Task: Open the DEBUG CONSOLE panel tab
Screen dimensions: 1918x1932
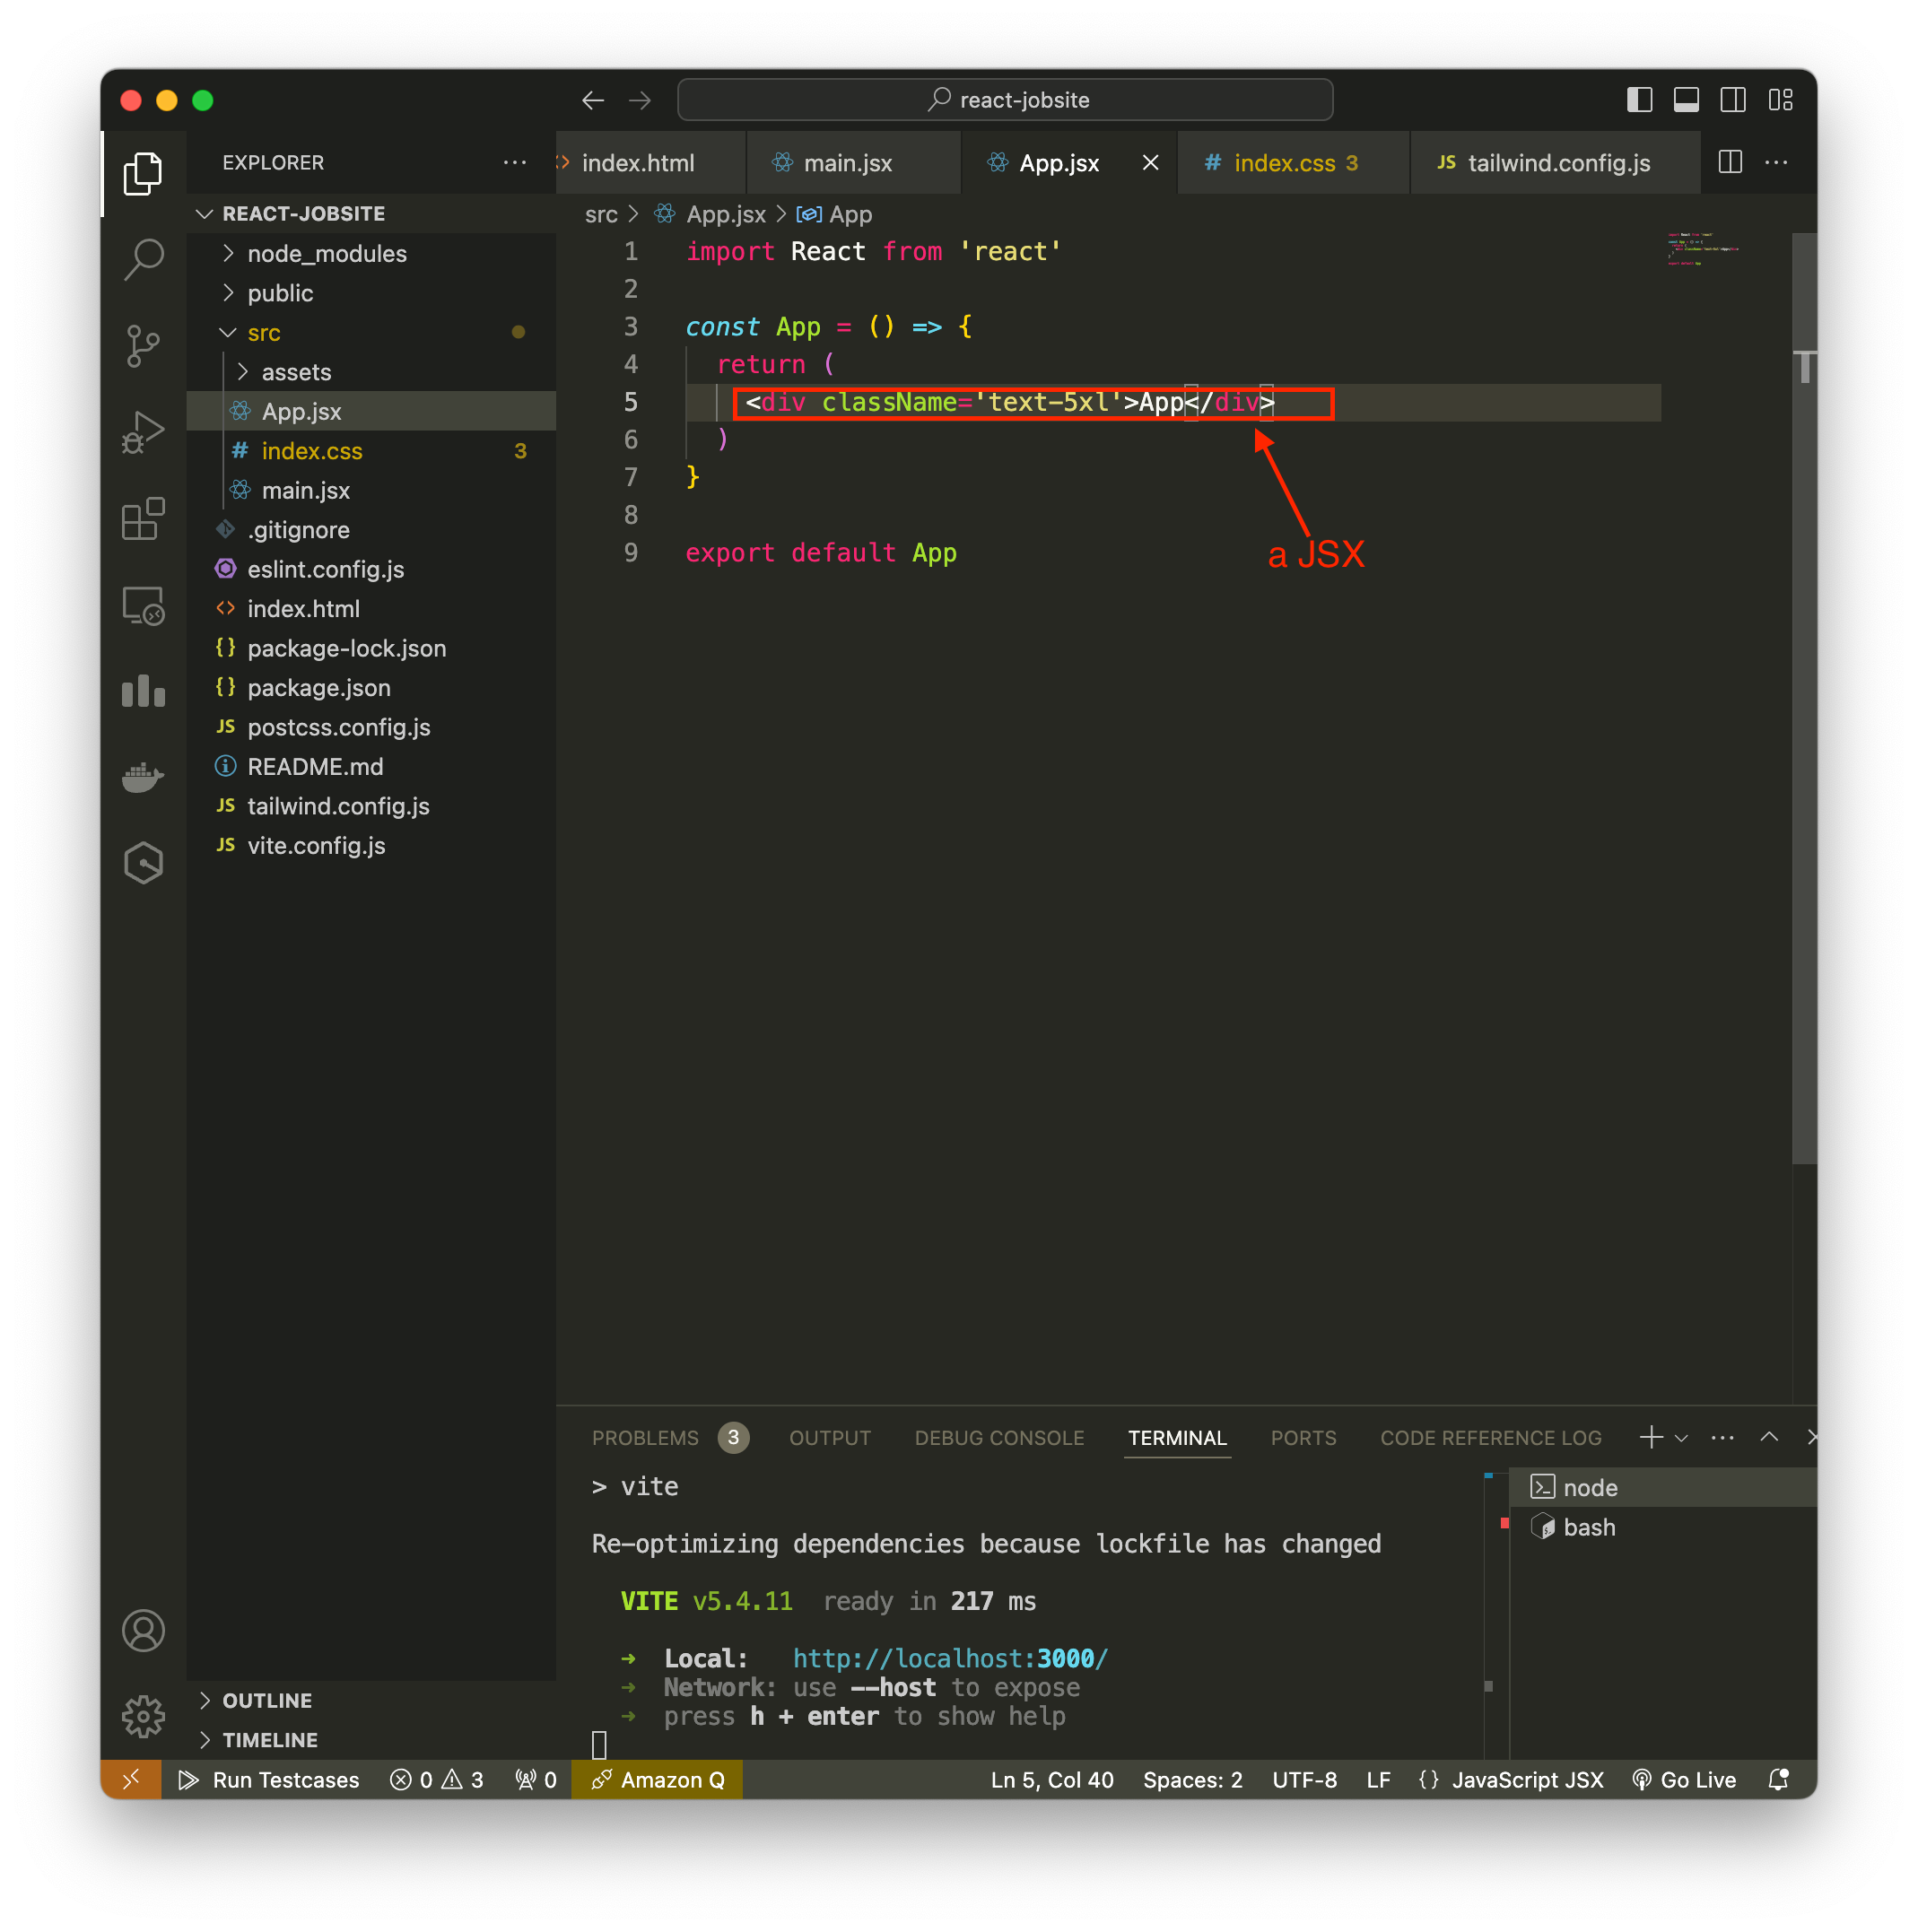Action: pyautogui.click(x=1000, y=1438)
